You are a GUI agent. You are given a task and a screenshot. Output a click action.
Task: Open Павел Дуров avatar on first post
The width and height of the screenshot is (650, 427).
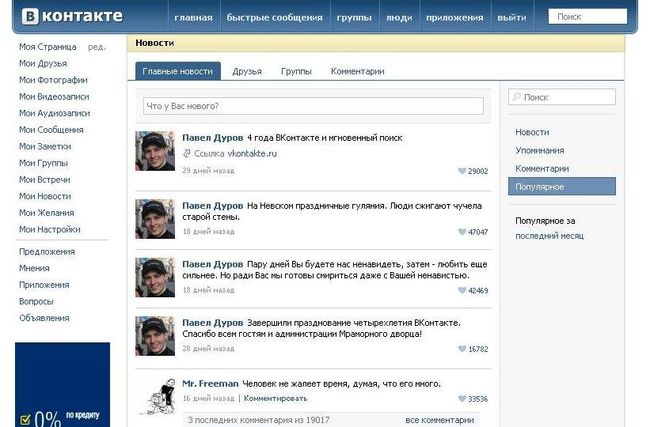point(155,151)
